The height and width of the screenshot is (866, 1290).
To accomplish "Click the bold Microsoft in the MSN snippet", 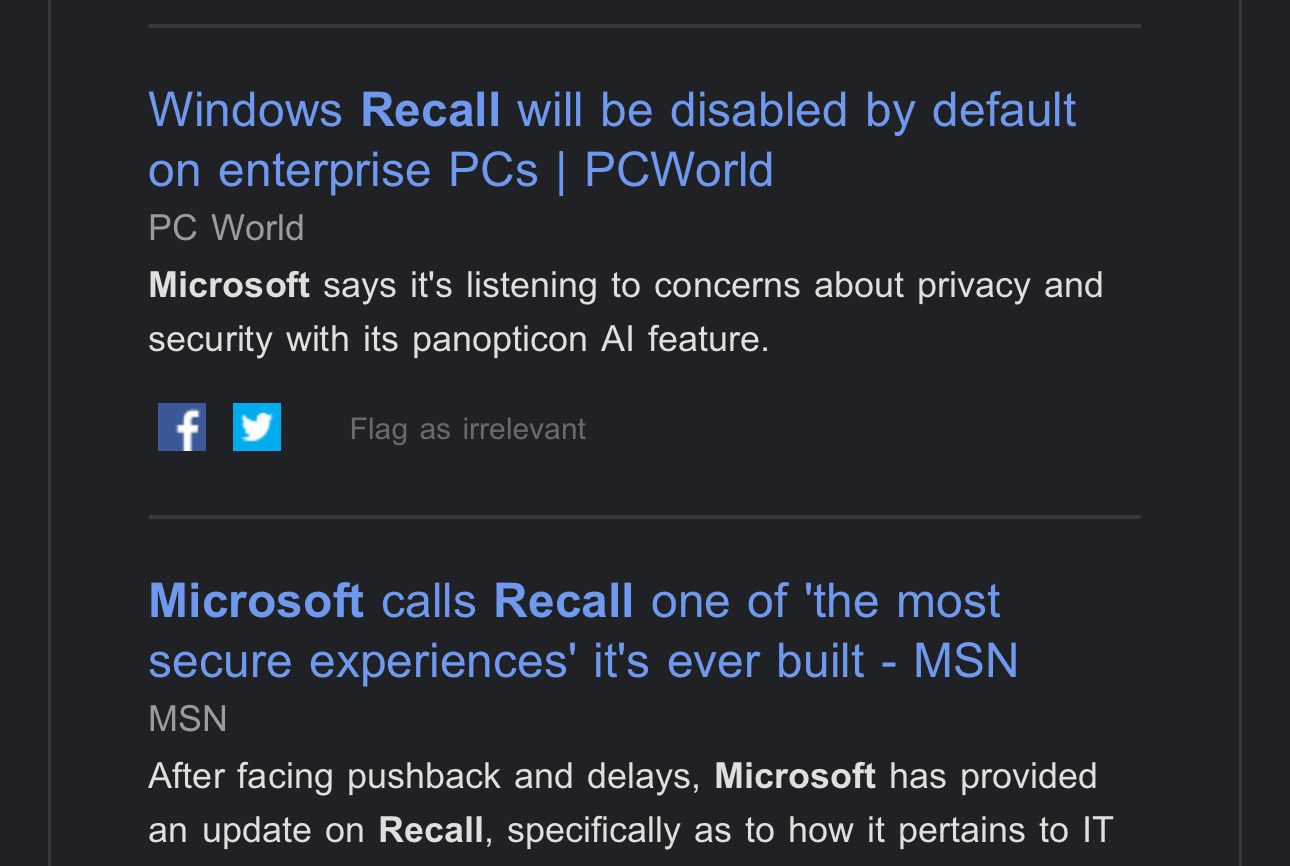I will pyautogui.click(x=795, y=776).
